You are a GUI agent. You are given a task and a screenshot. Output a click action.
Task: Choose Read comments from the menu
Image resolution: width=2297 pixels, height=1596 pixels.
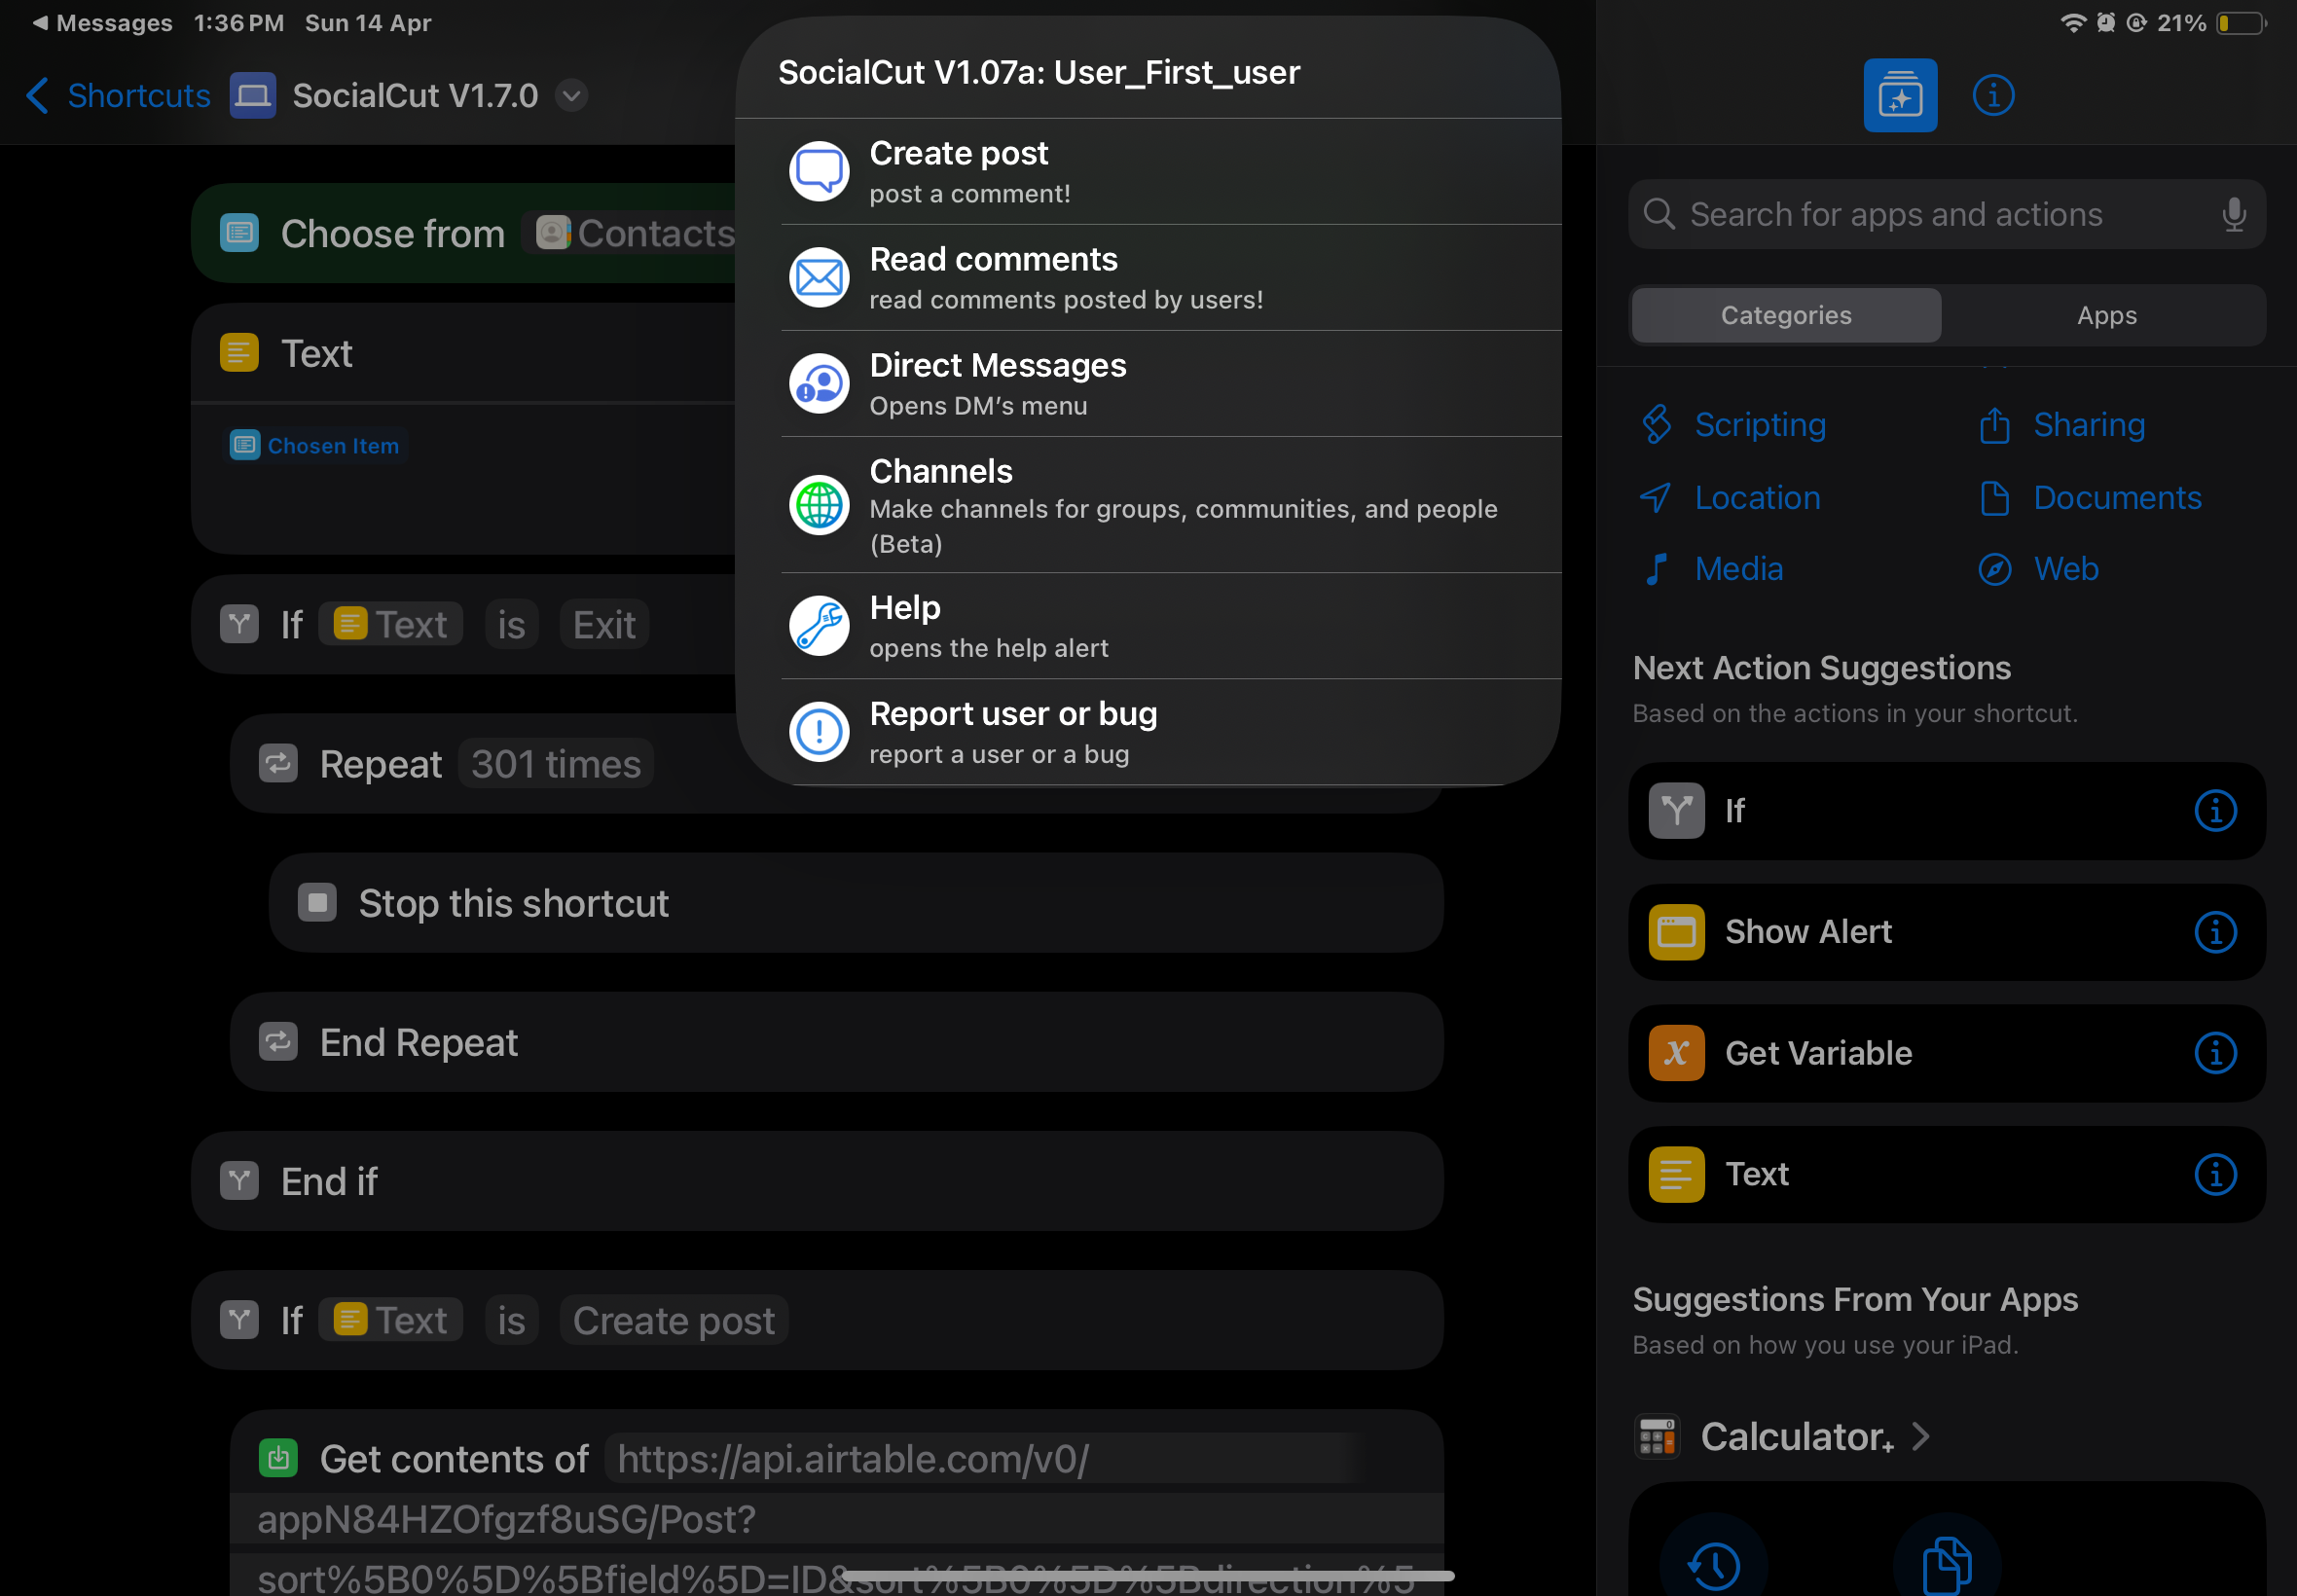click(x=1148, y=278)
